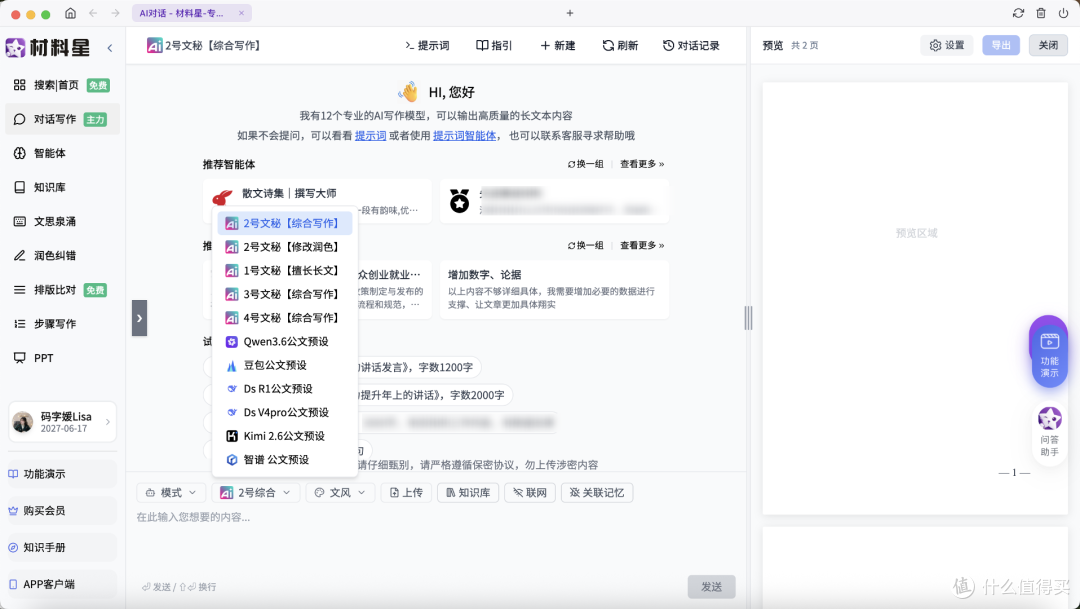The height and width of the screenshot is (609, 1080).
Task: Select Qwen3.6公文预设 model
Action: pyautogui.click(x=284, y=342)
